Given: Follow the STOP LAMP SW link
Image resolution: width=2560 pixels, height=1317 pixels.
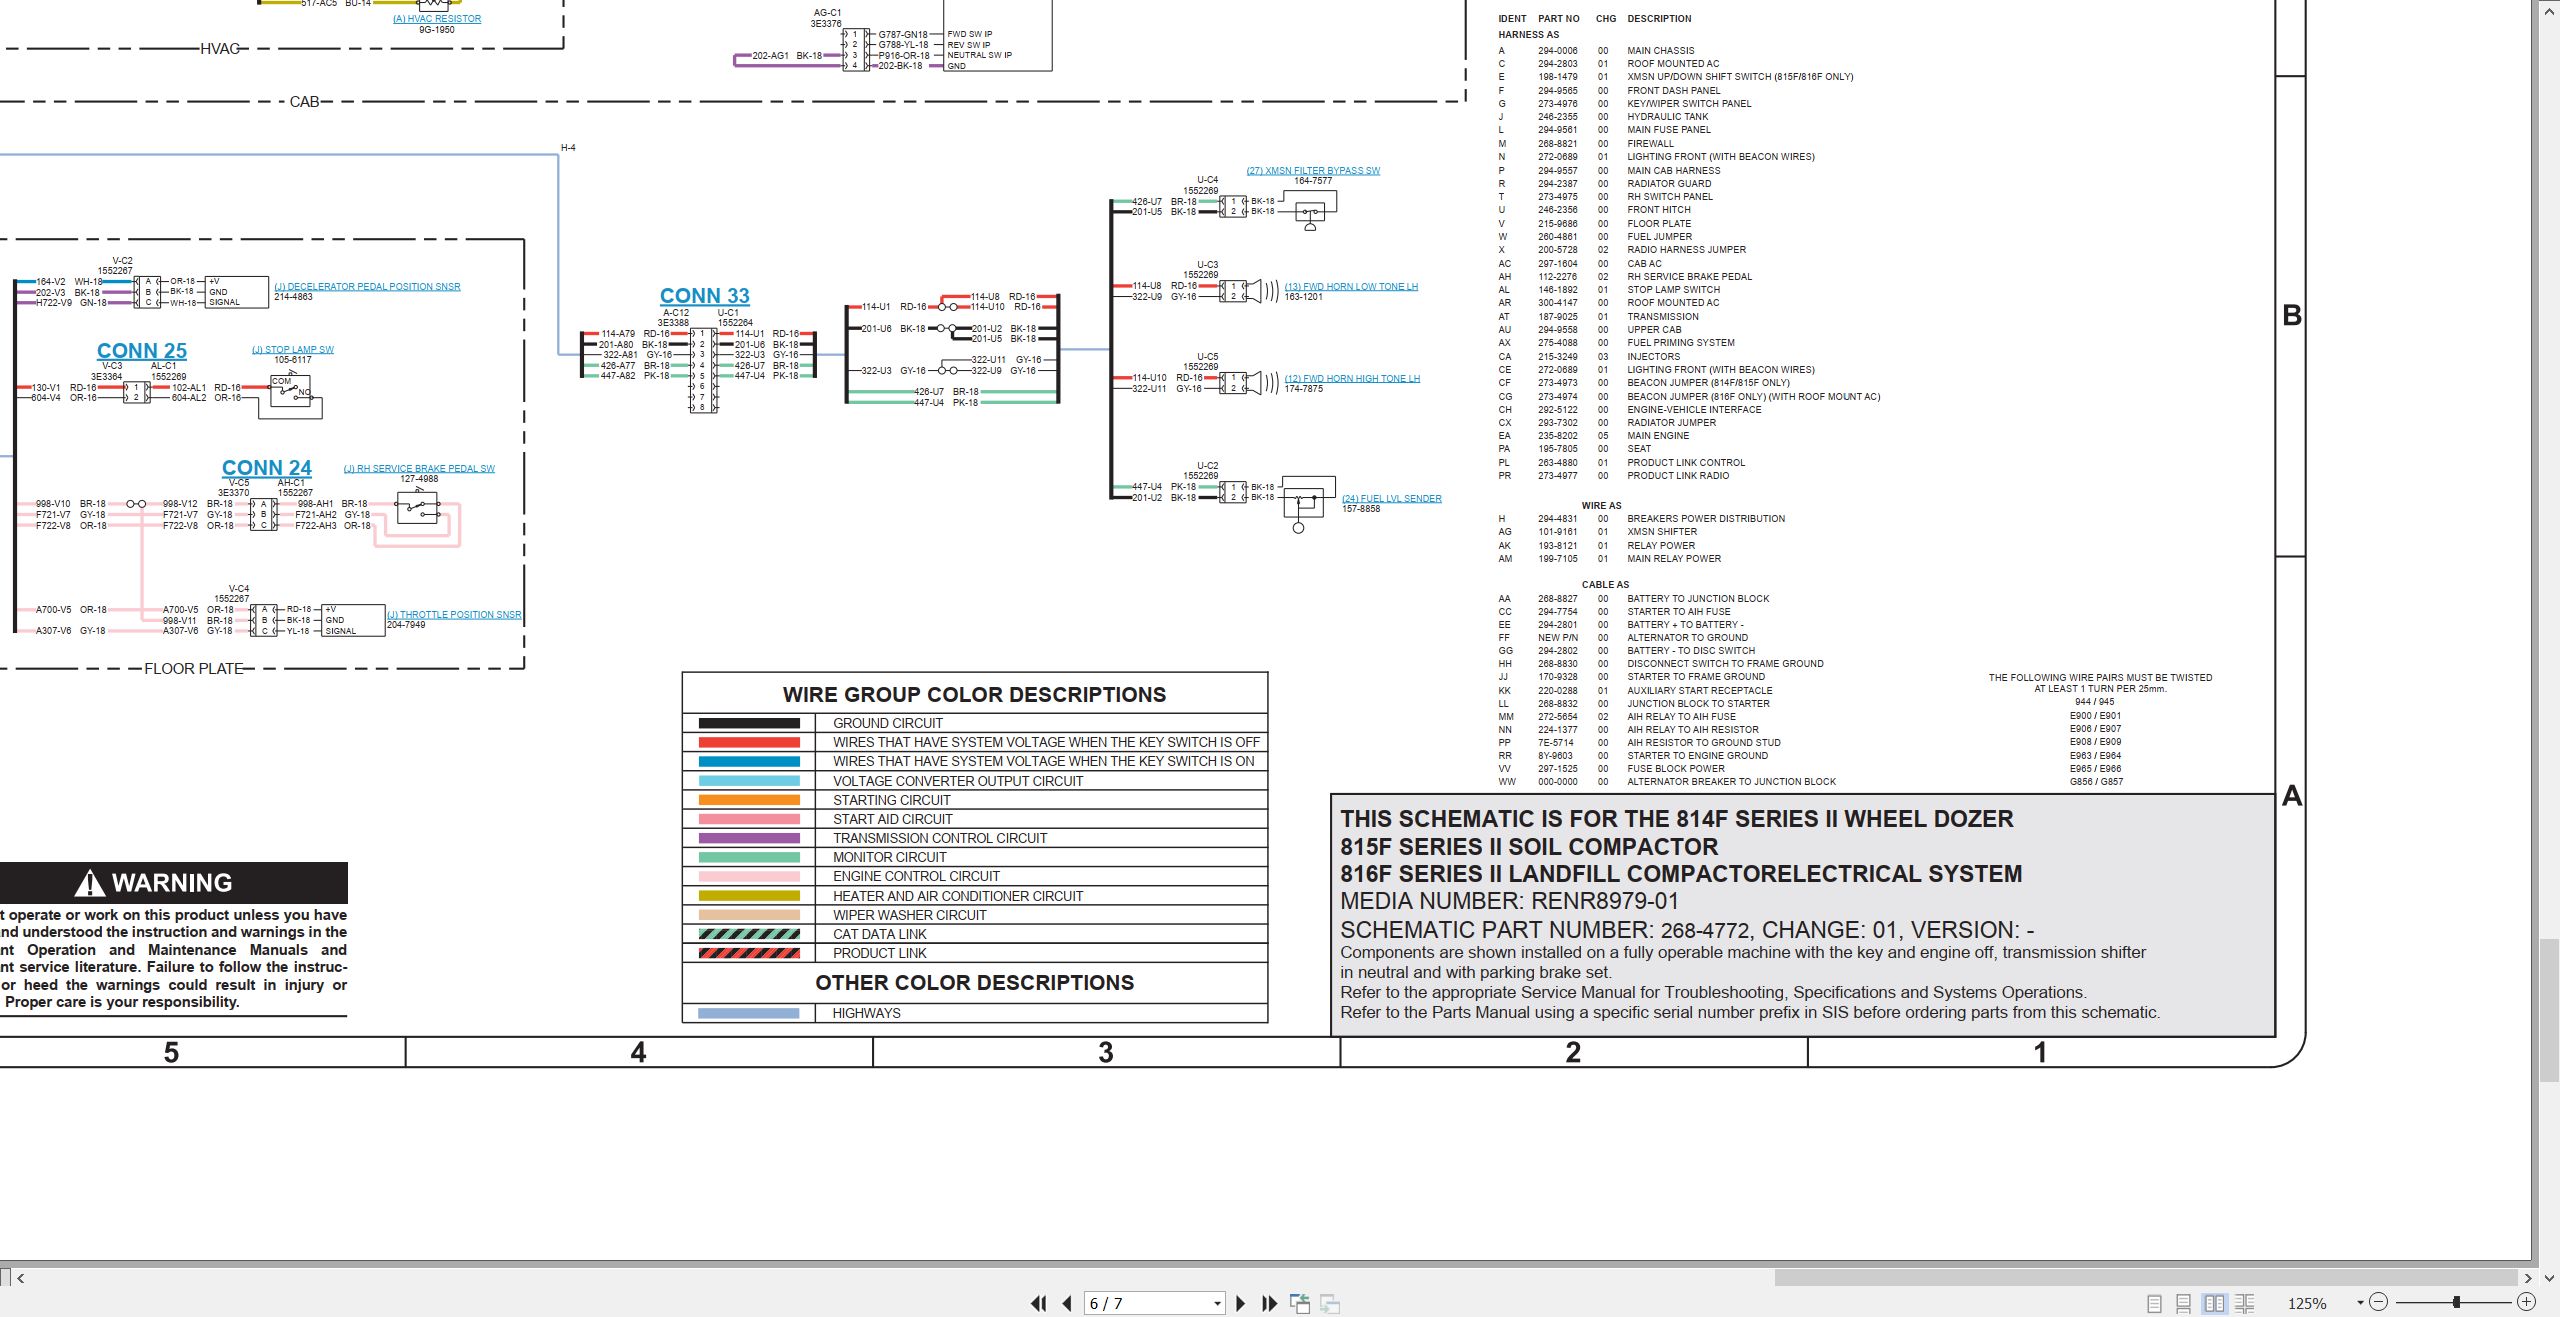Looking at the screenshot, I should pyautogui.click(x=293, y=350).
